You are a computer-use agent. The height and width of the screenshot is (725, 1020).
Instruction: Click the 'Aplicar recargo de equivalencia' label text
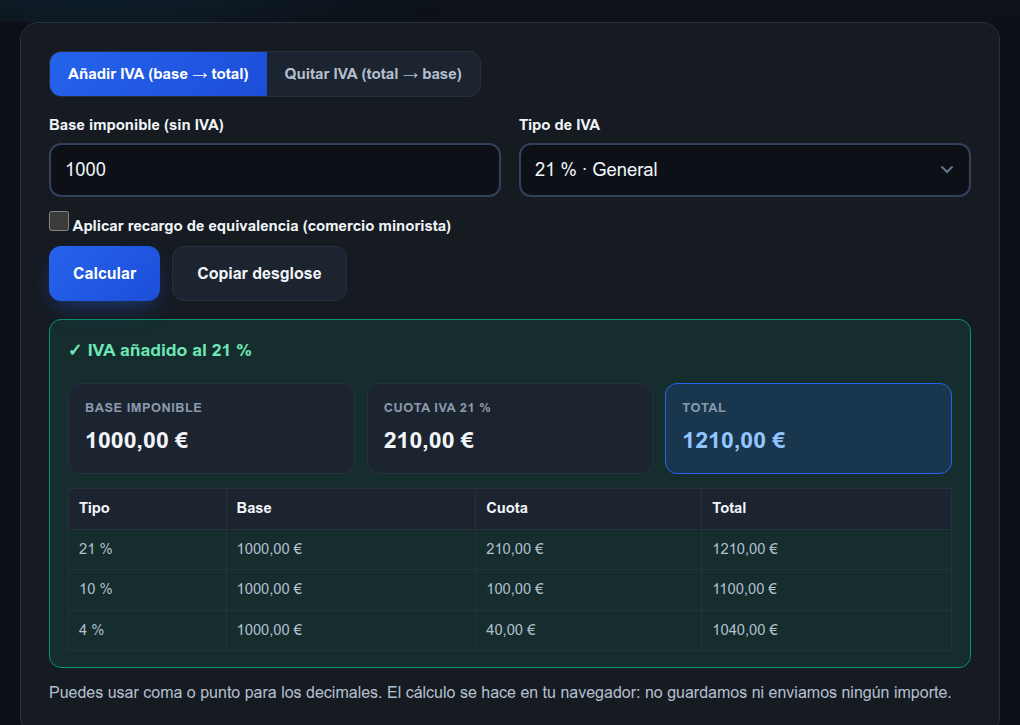(x=262, y=226)
